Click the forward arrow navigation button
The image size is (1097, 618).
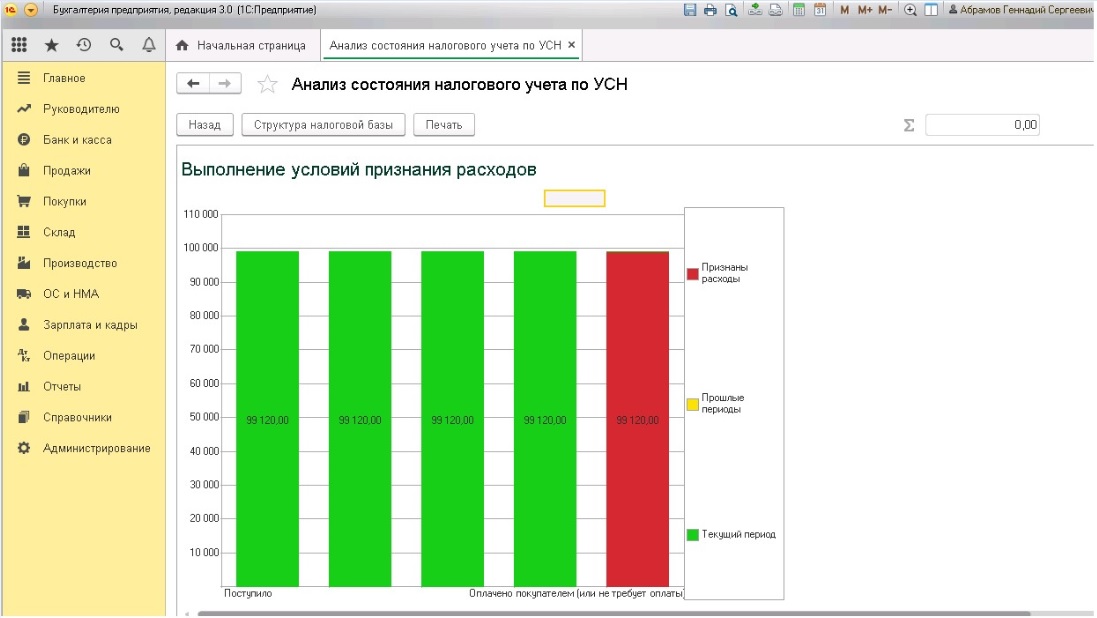(225, 84)
